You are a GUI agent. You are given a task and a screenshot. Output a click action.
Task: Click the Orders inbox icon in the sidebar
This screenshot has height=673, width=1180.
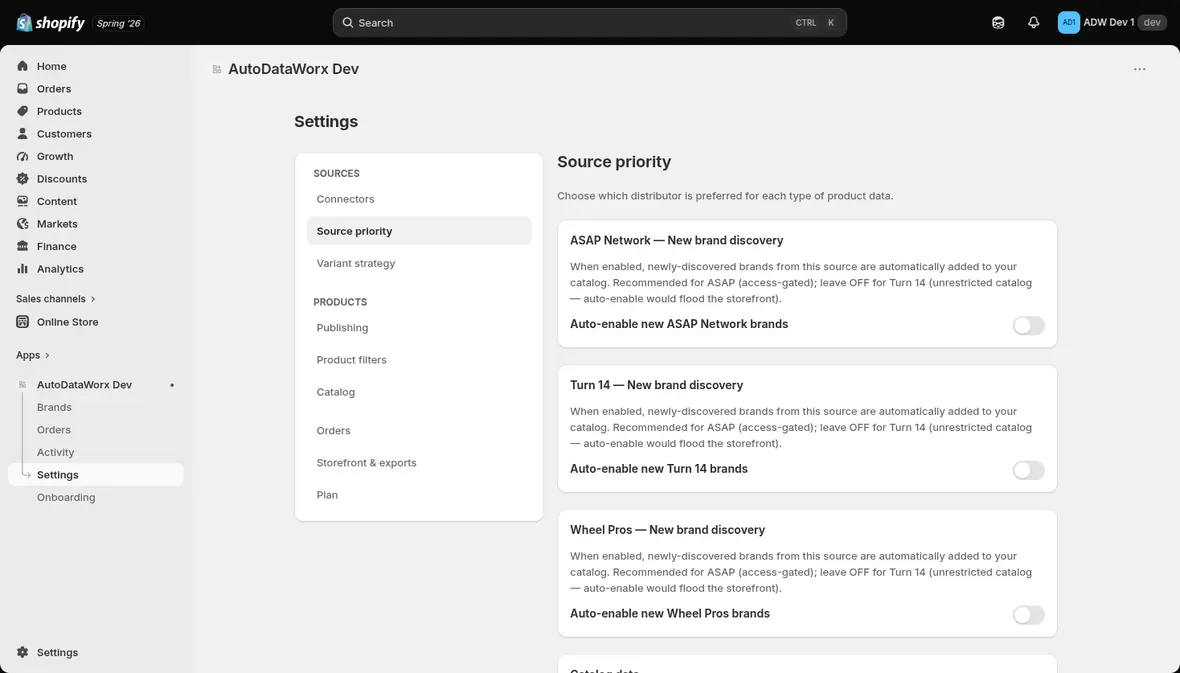[x=23, y=89]
